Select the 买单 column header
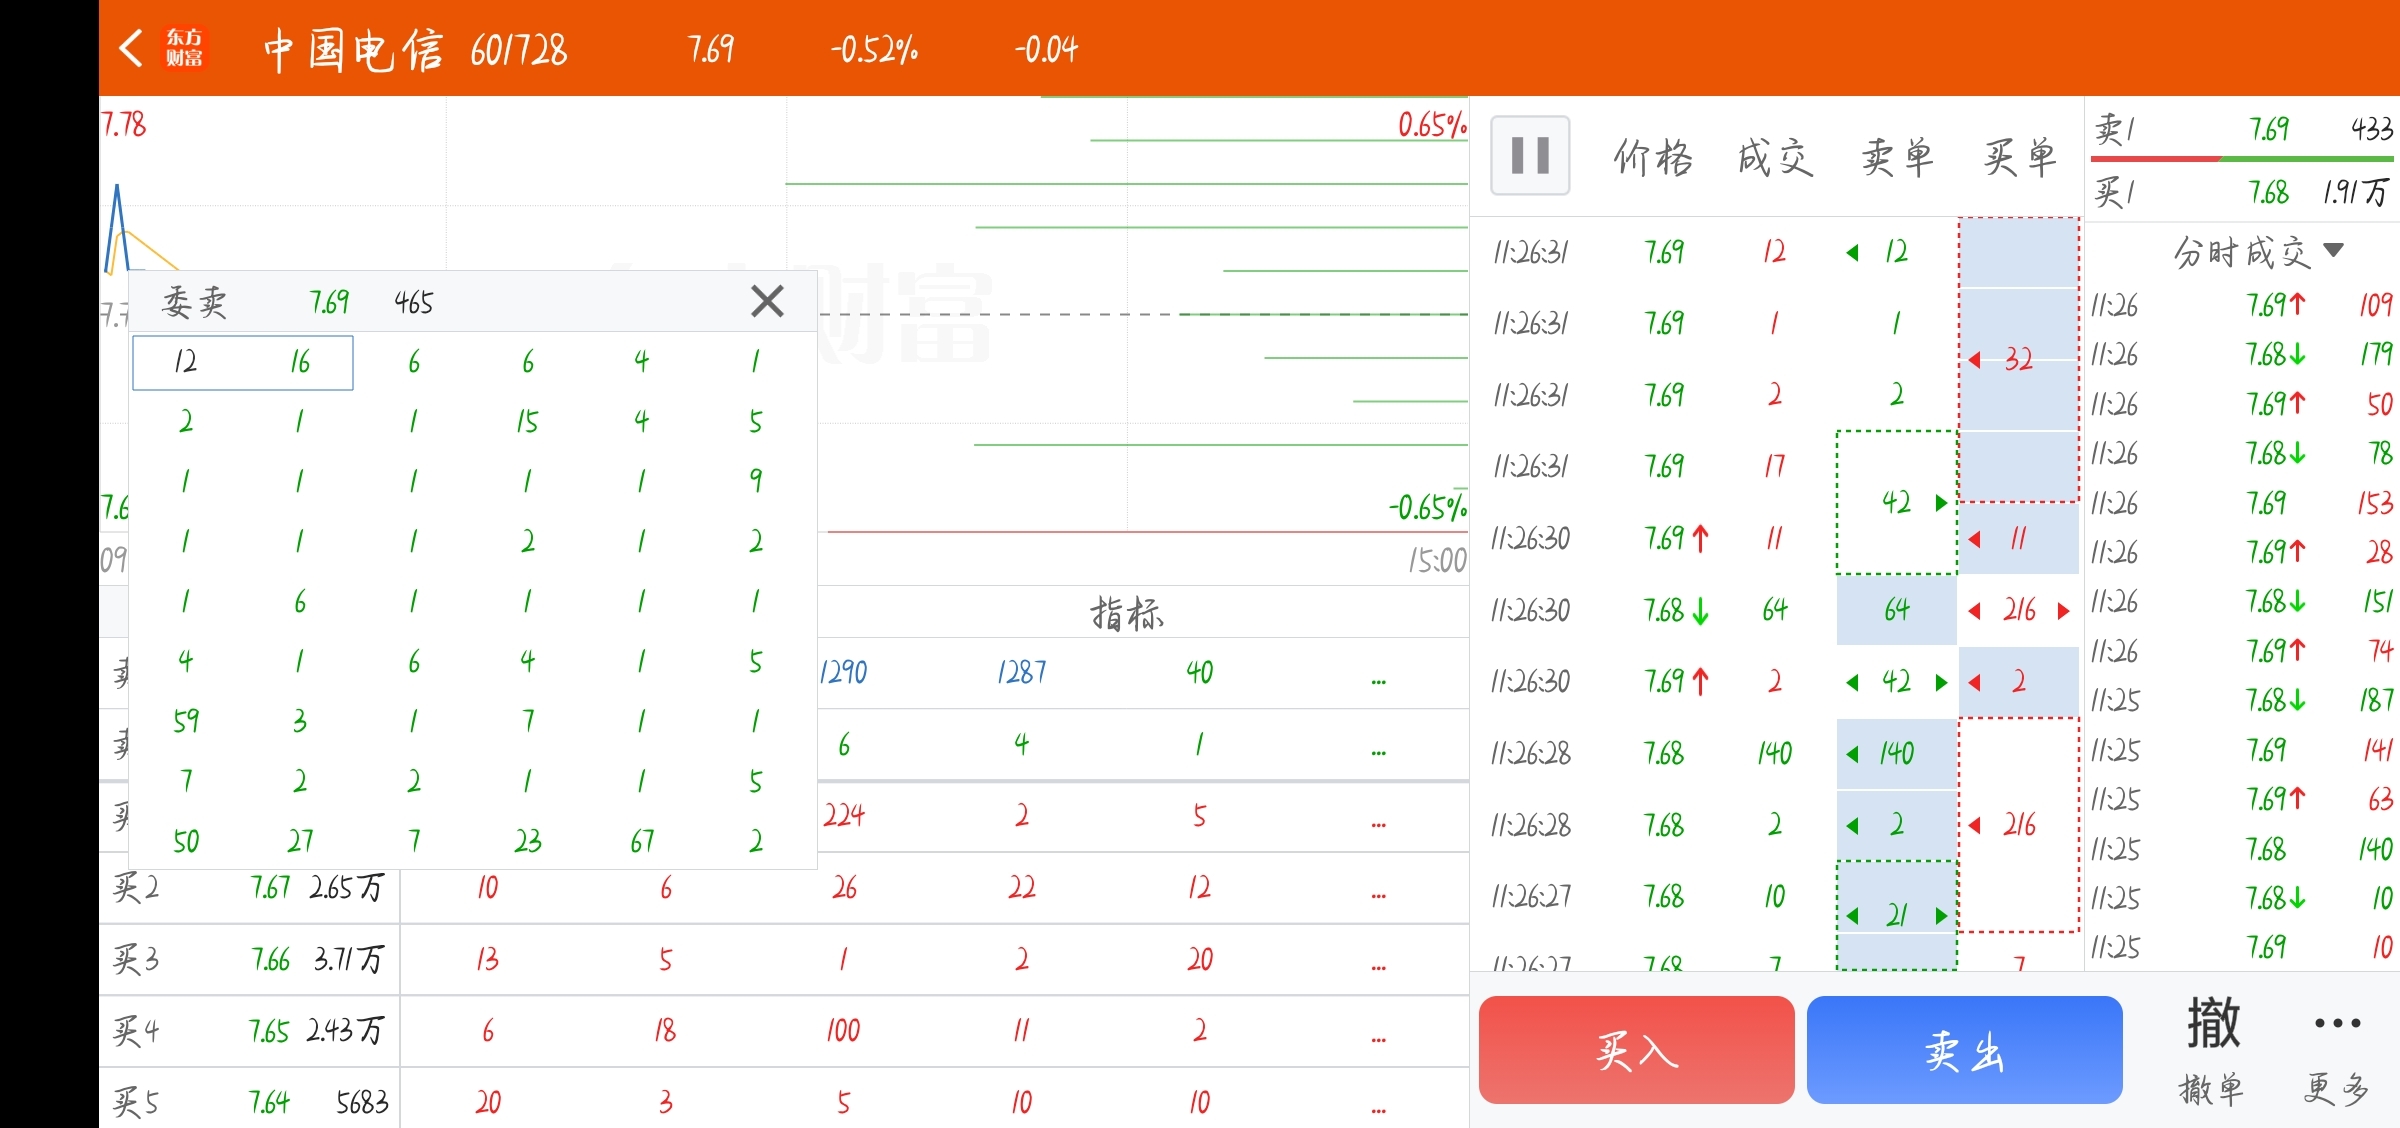This screenshot has height=1128, width=2400. [2019, 158]
